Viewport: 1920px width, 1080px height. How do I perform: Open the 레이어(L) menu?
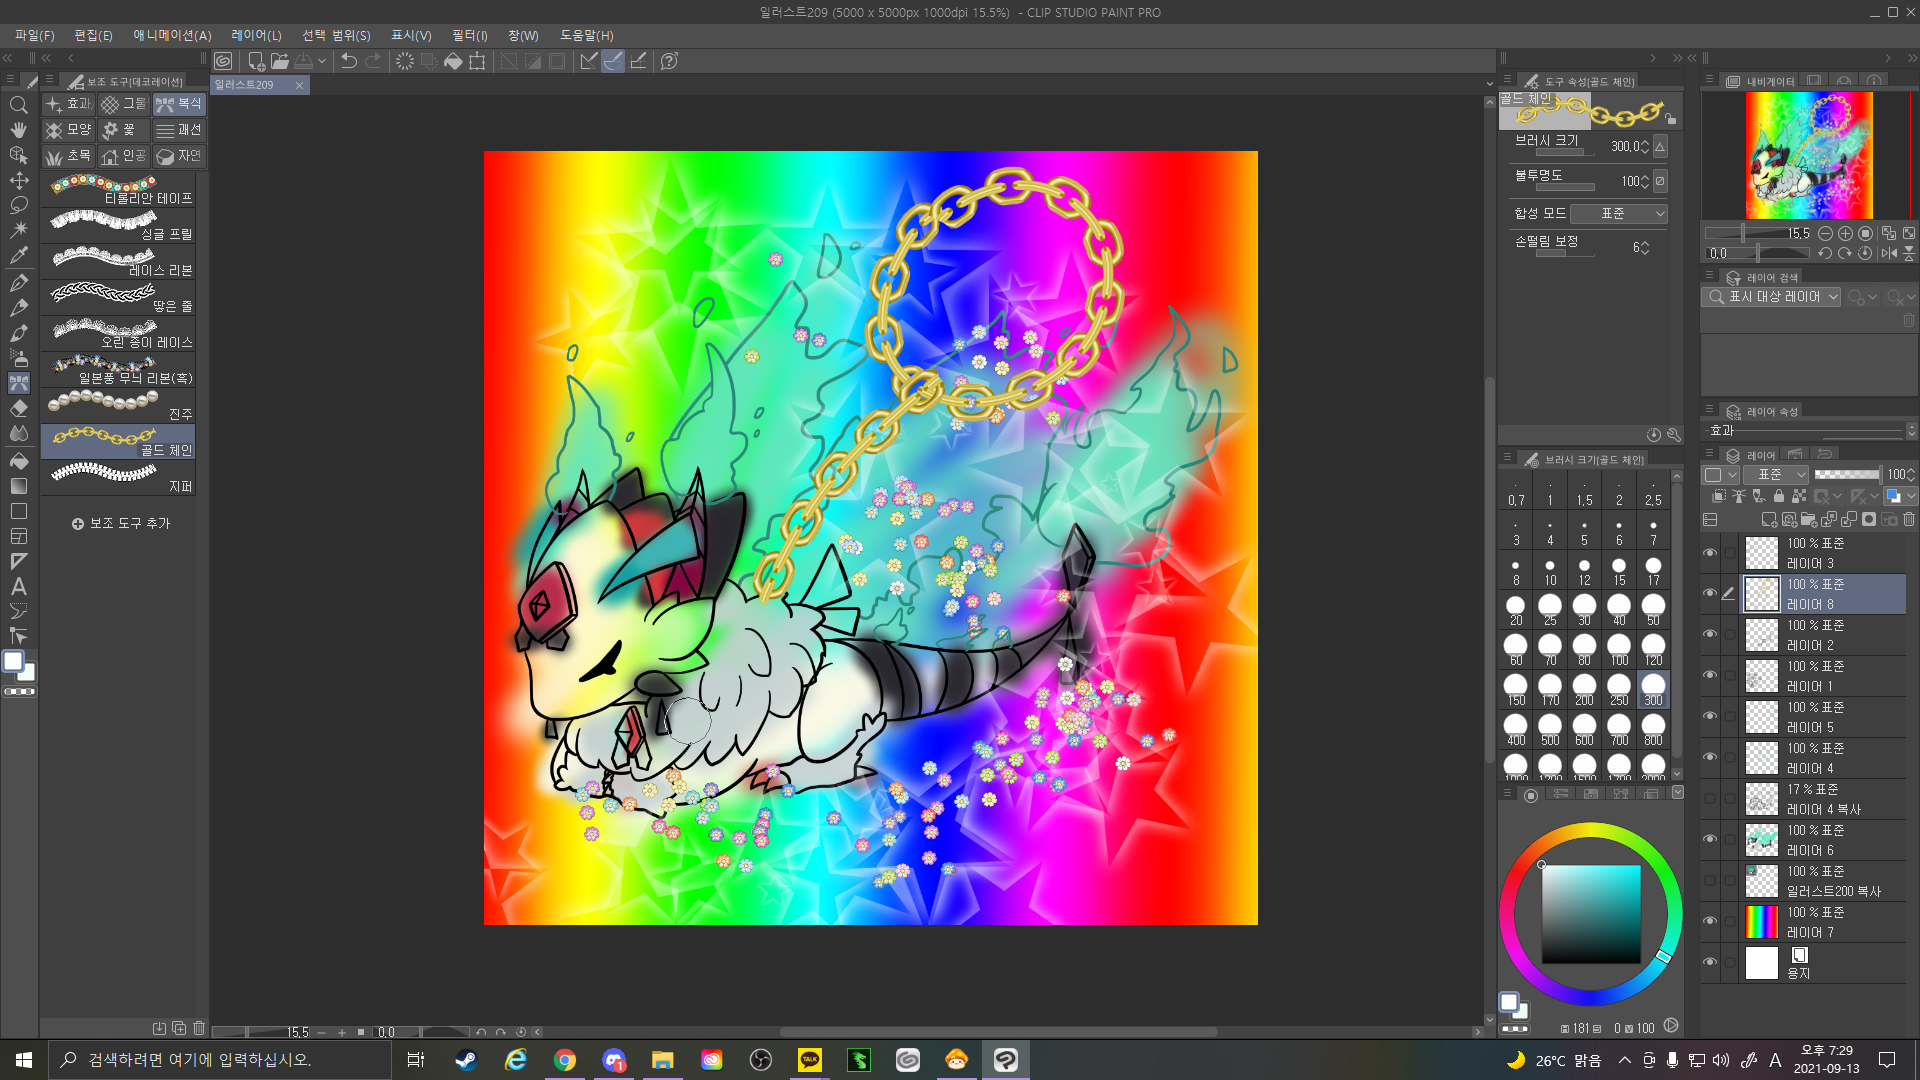256,35
